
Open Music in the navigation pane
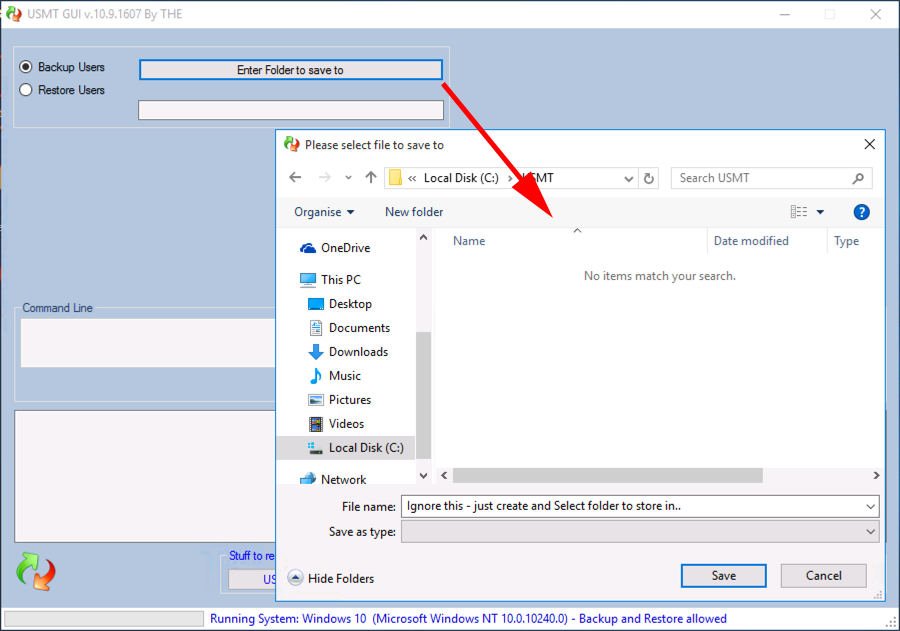click(x=344, y=376)
